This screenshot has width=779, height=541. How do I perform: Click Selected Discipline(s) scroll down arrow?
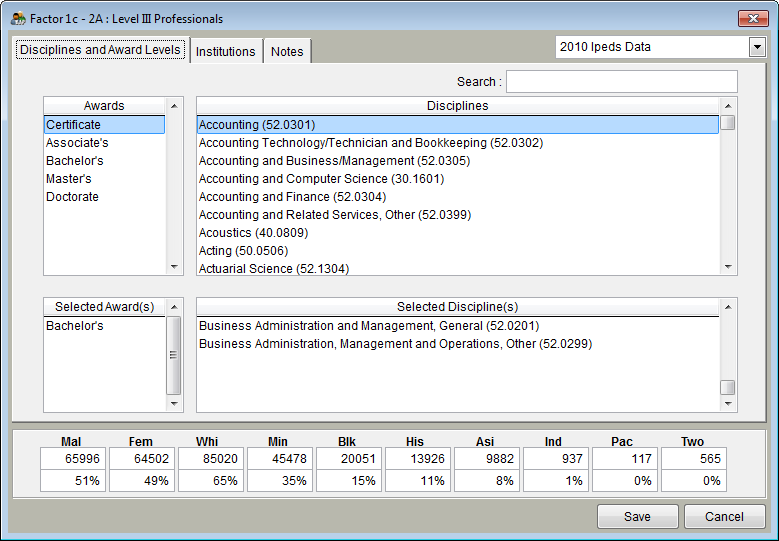click(728, 403)
